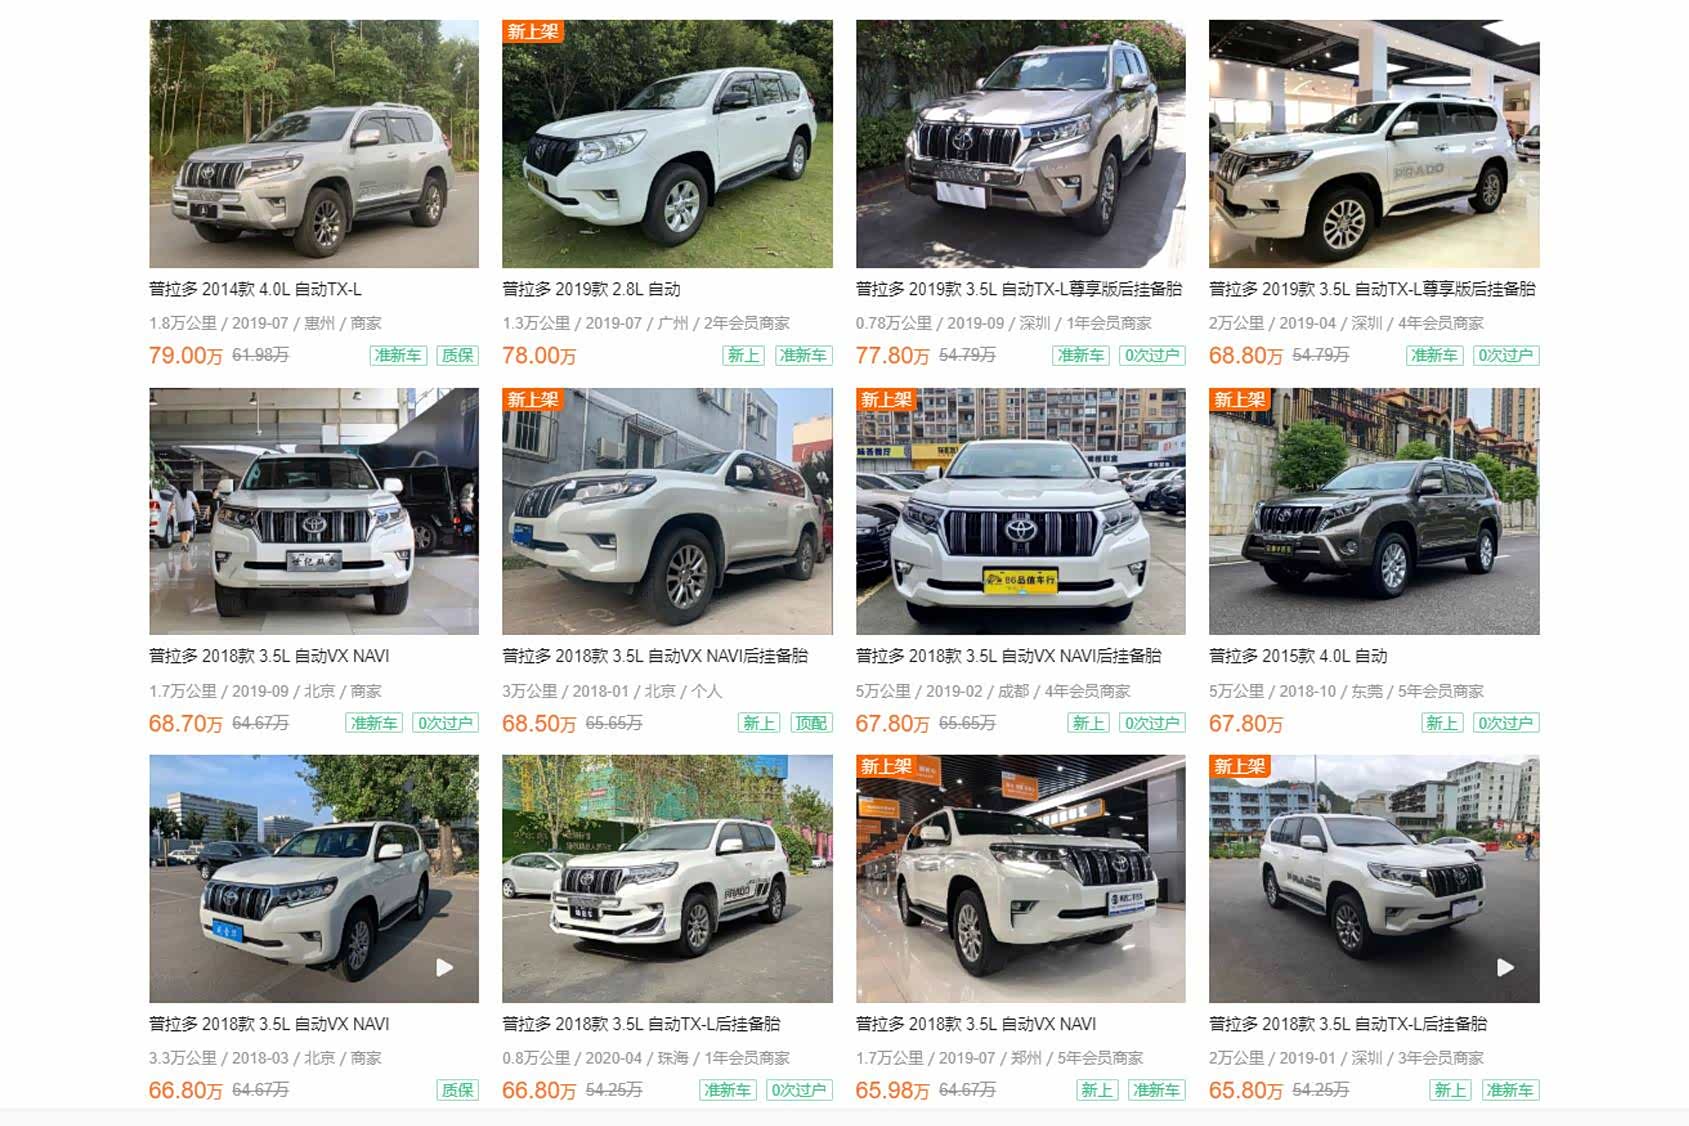Click 质保 tag on 66.80万 Beijing listing
This screenshot has height=1126, width=1689.
pos(458,1090)
